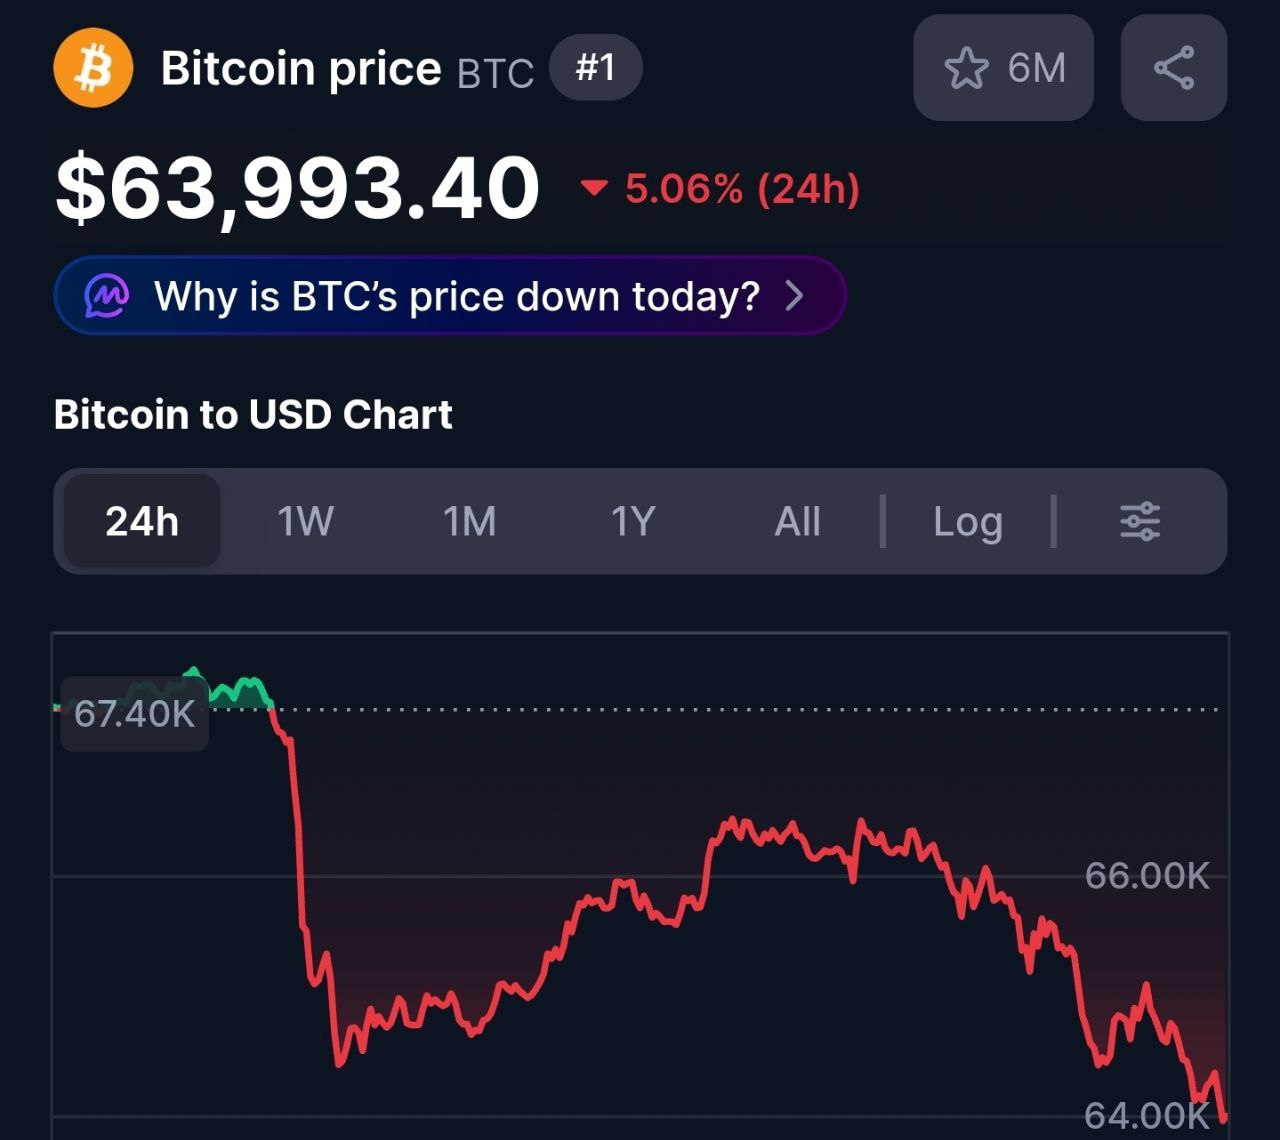Tap the share icon button

point(1173,68)
